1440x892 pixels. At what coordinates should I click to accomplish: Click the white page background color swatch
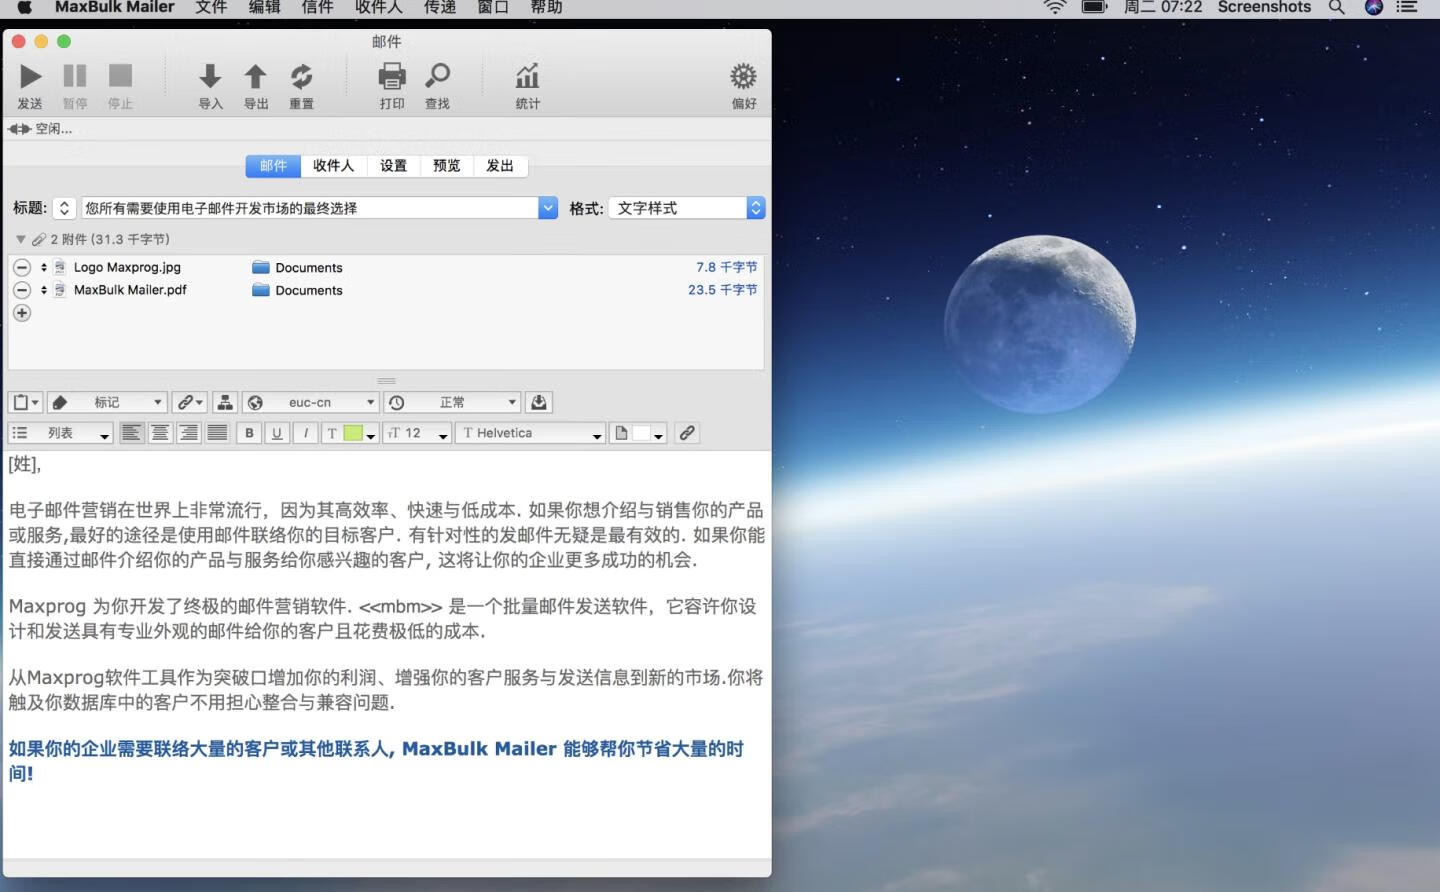pyautogui.click(x=641, y=433)
